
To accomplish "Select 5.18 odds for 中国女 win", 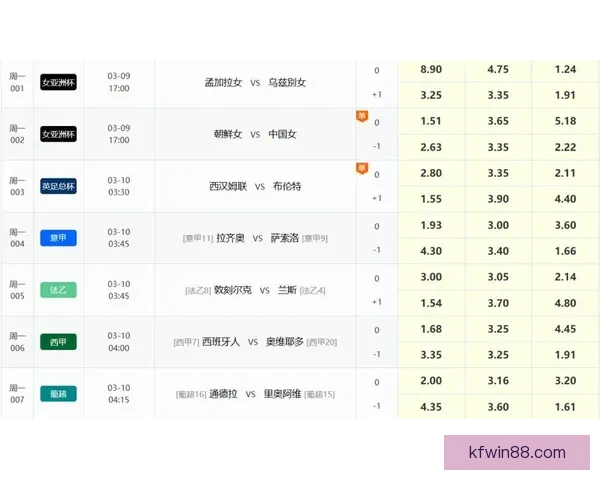I will 565,121.
